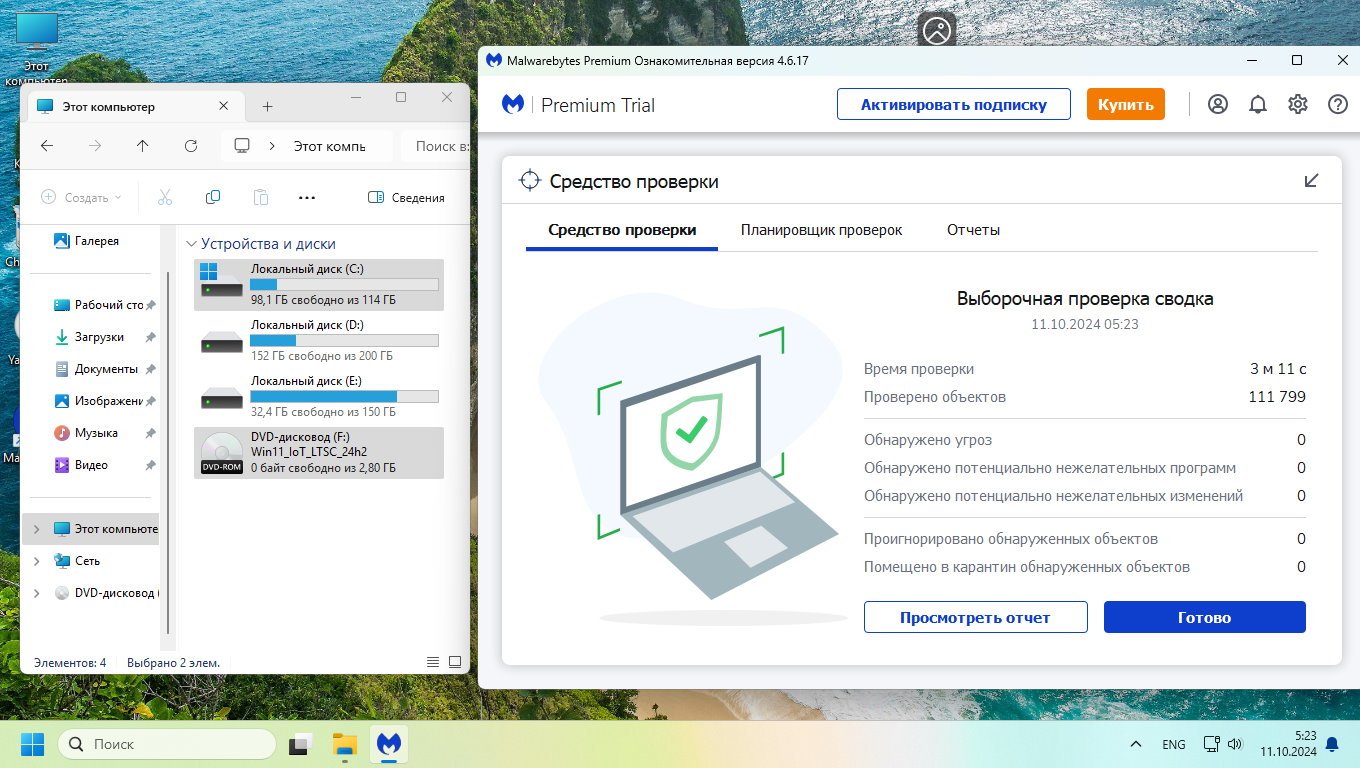1360x768 pixels.
Task: Click File Explorer icon on the taskbar
Action: 345,744
